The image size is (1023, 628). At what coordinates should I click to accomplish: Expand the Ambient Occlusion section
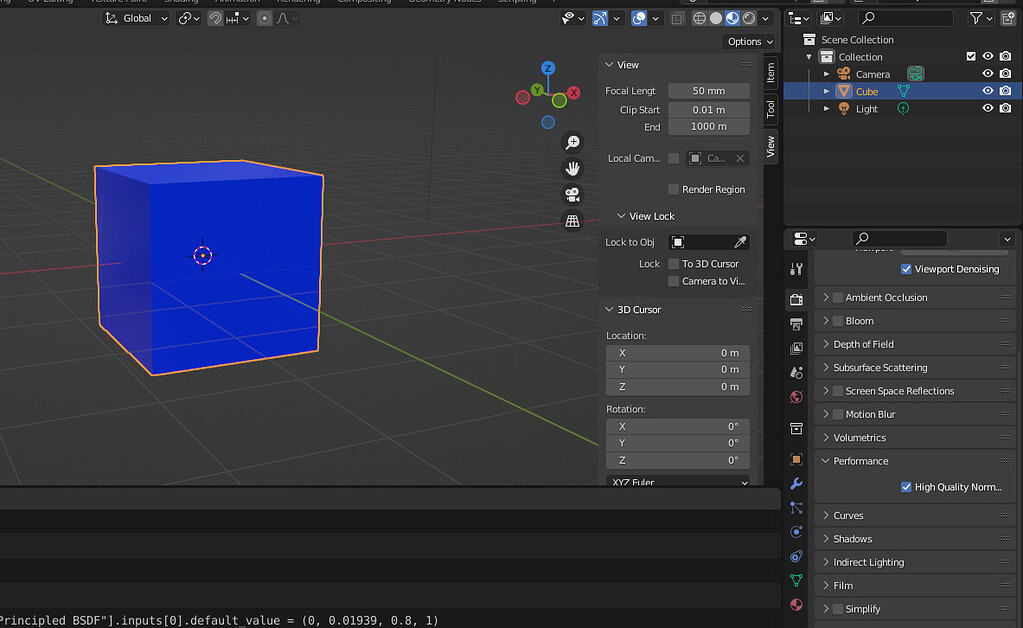pyautogui.click(x=826, y=297)
